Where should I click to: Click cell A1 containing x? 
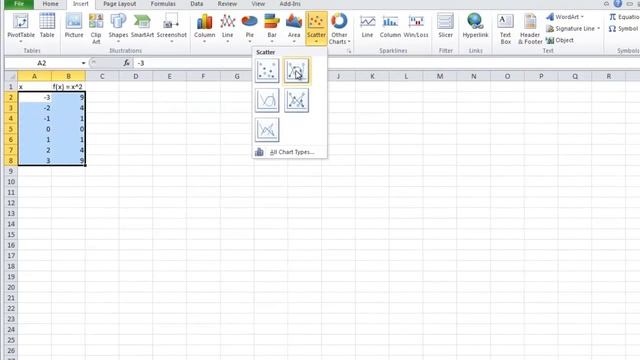point(35,87)
